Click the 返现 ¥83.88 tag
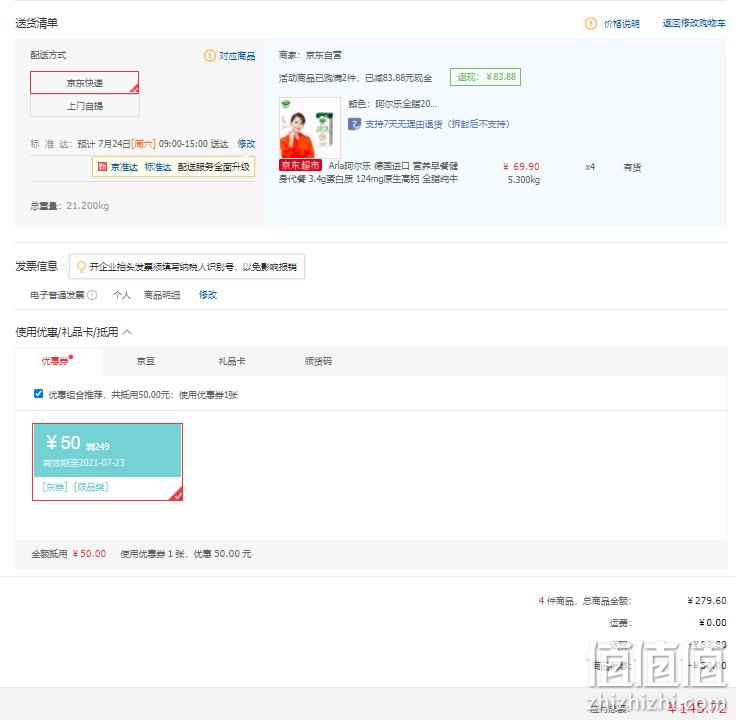 pos(485,77)
